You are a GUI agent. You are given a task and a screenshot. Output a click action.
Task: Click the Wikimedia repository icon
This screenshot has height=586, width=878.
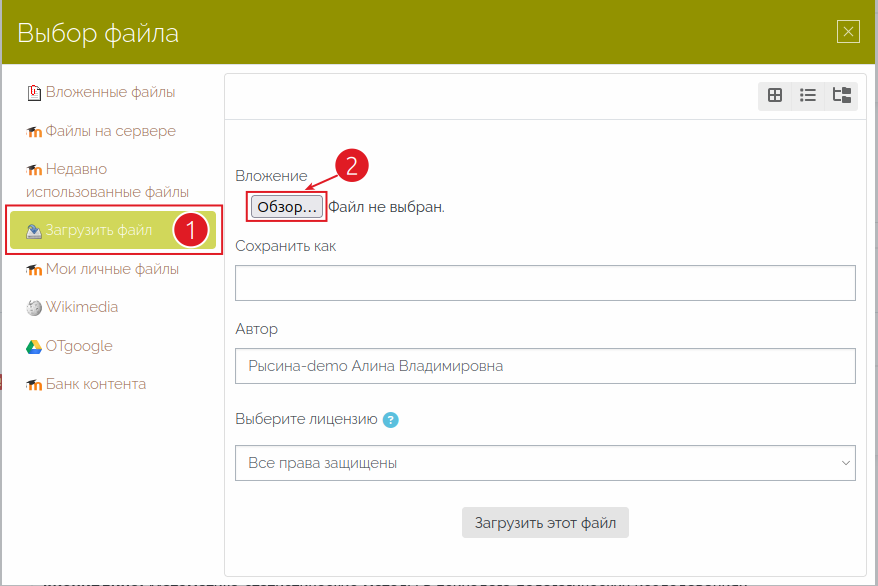coord(34,308)
